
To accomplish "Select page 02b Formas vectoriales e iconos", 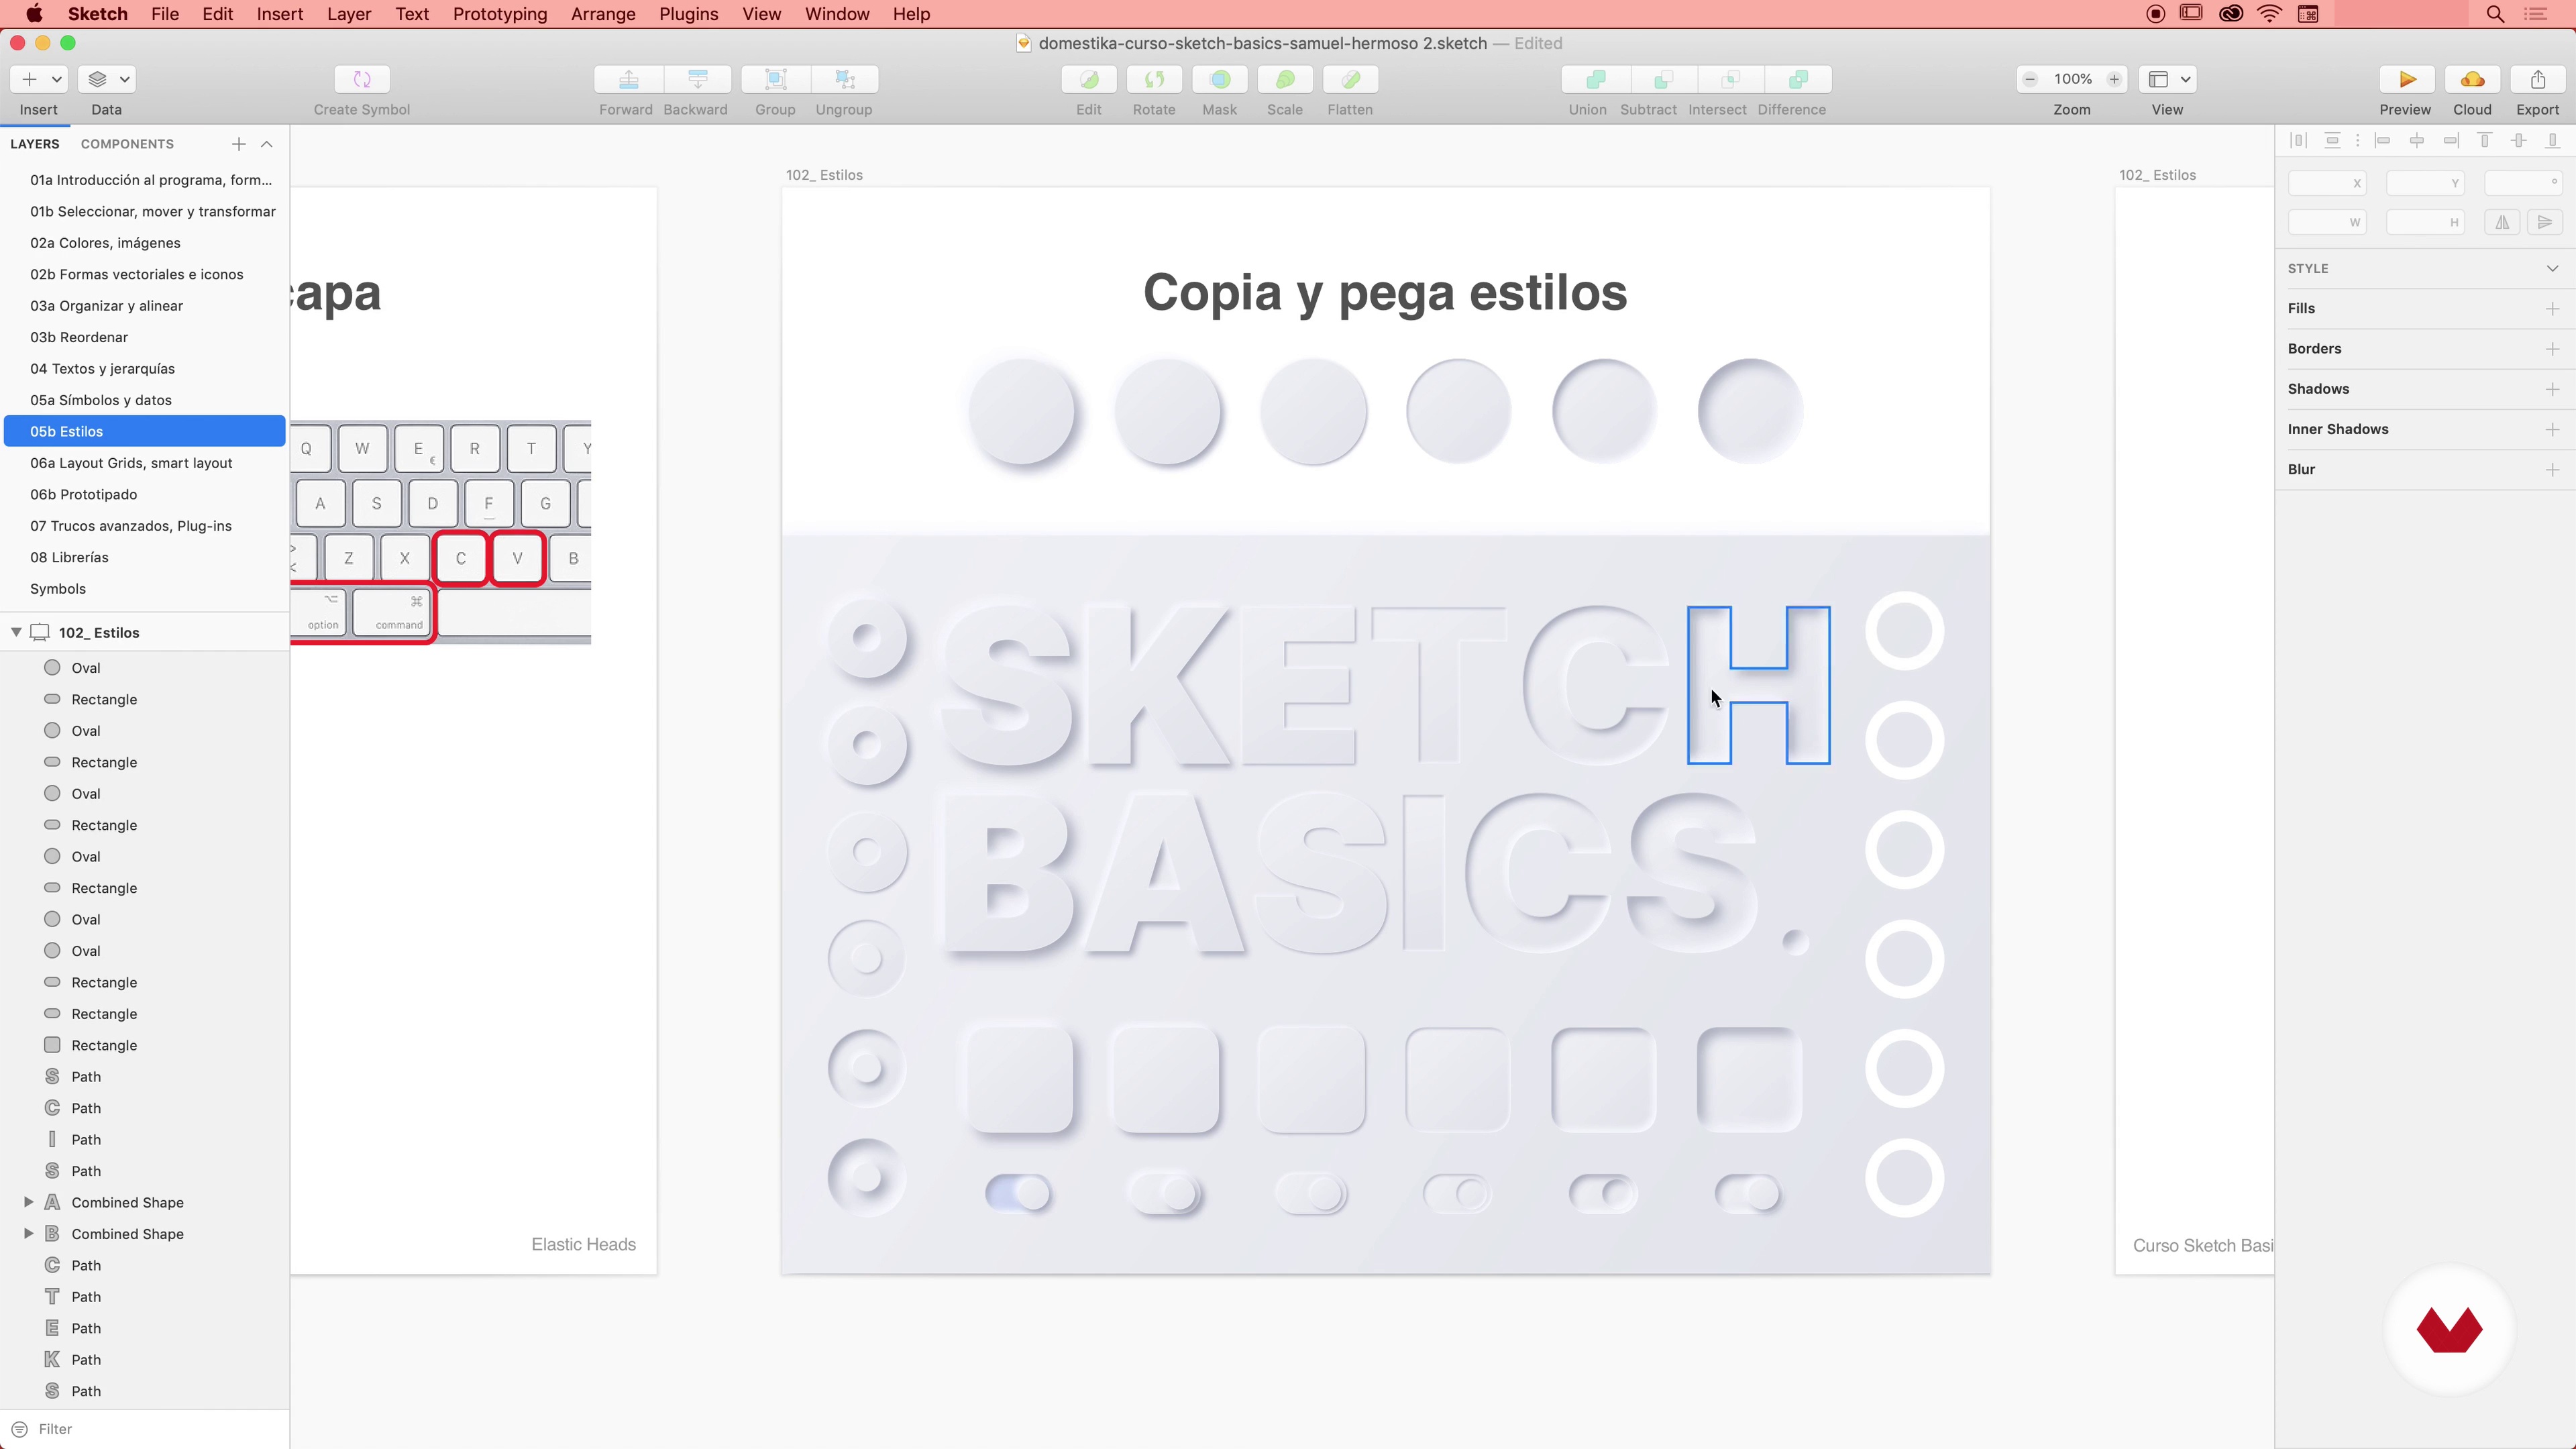I will pyautogui.click(x=145, y=274).
